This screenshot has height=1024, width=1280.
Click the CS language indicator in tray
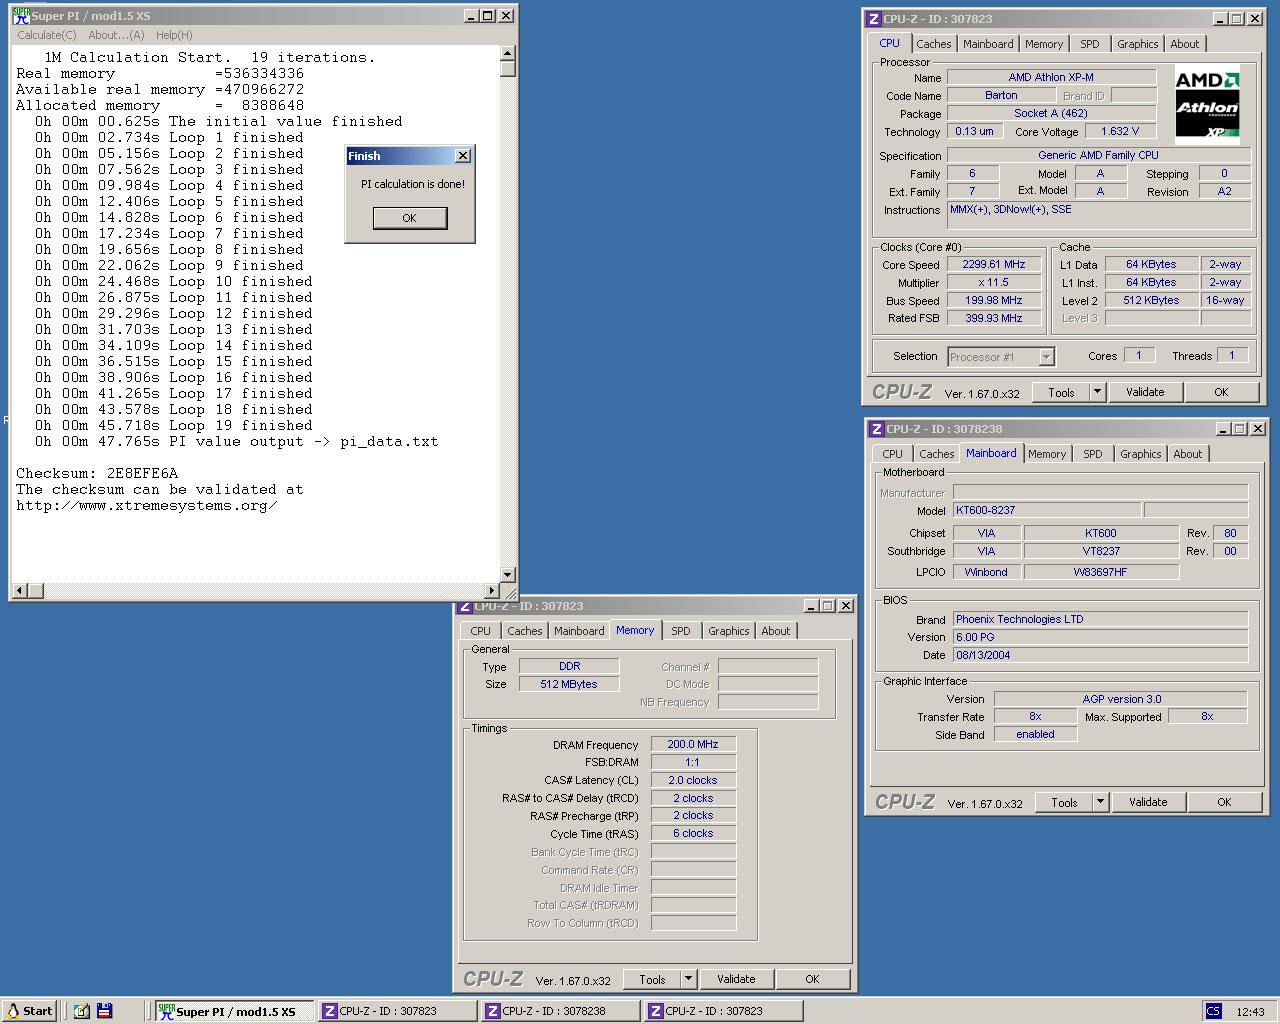tap(1213, 1011)
